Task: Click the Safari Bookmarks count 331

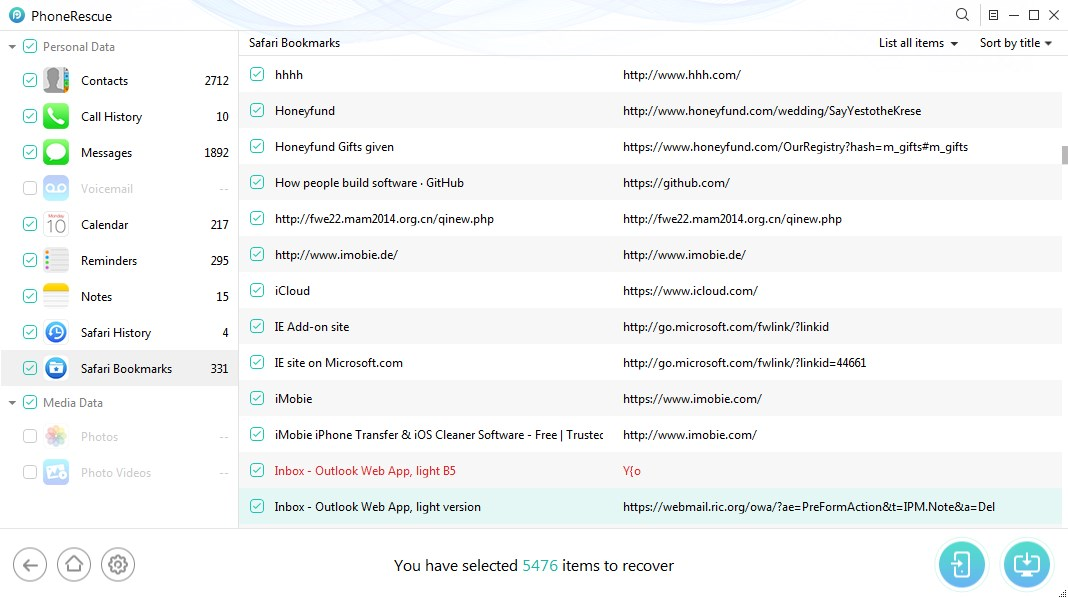Action: click(x=219, y=368)
